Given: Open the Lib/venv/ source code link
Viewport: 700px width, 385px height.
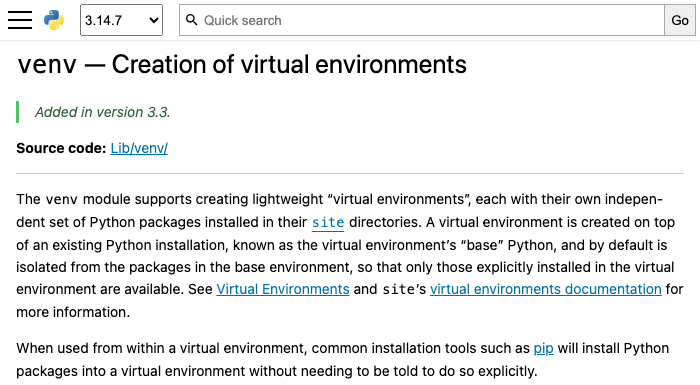Looking at the screenshot, I should (139, 148).
